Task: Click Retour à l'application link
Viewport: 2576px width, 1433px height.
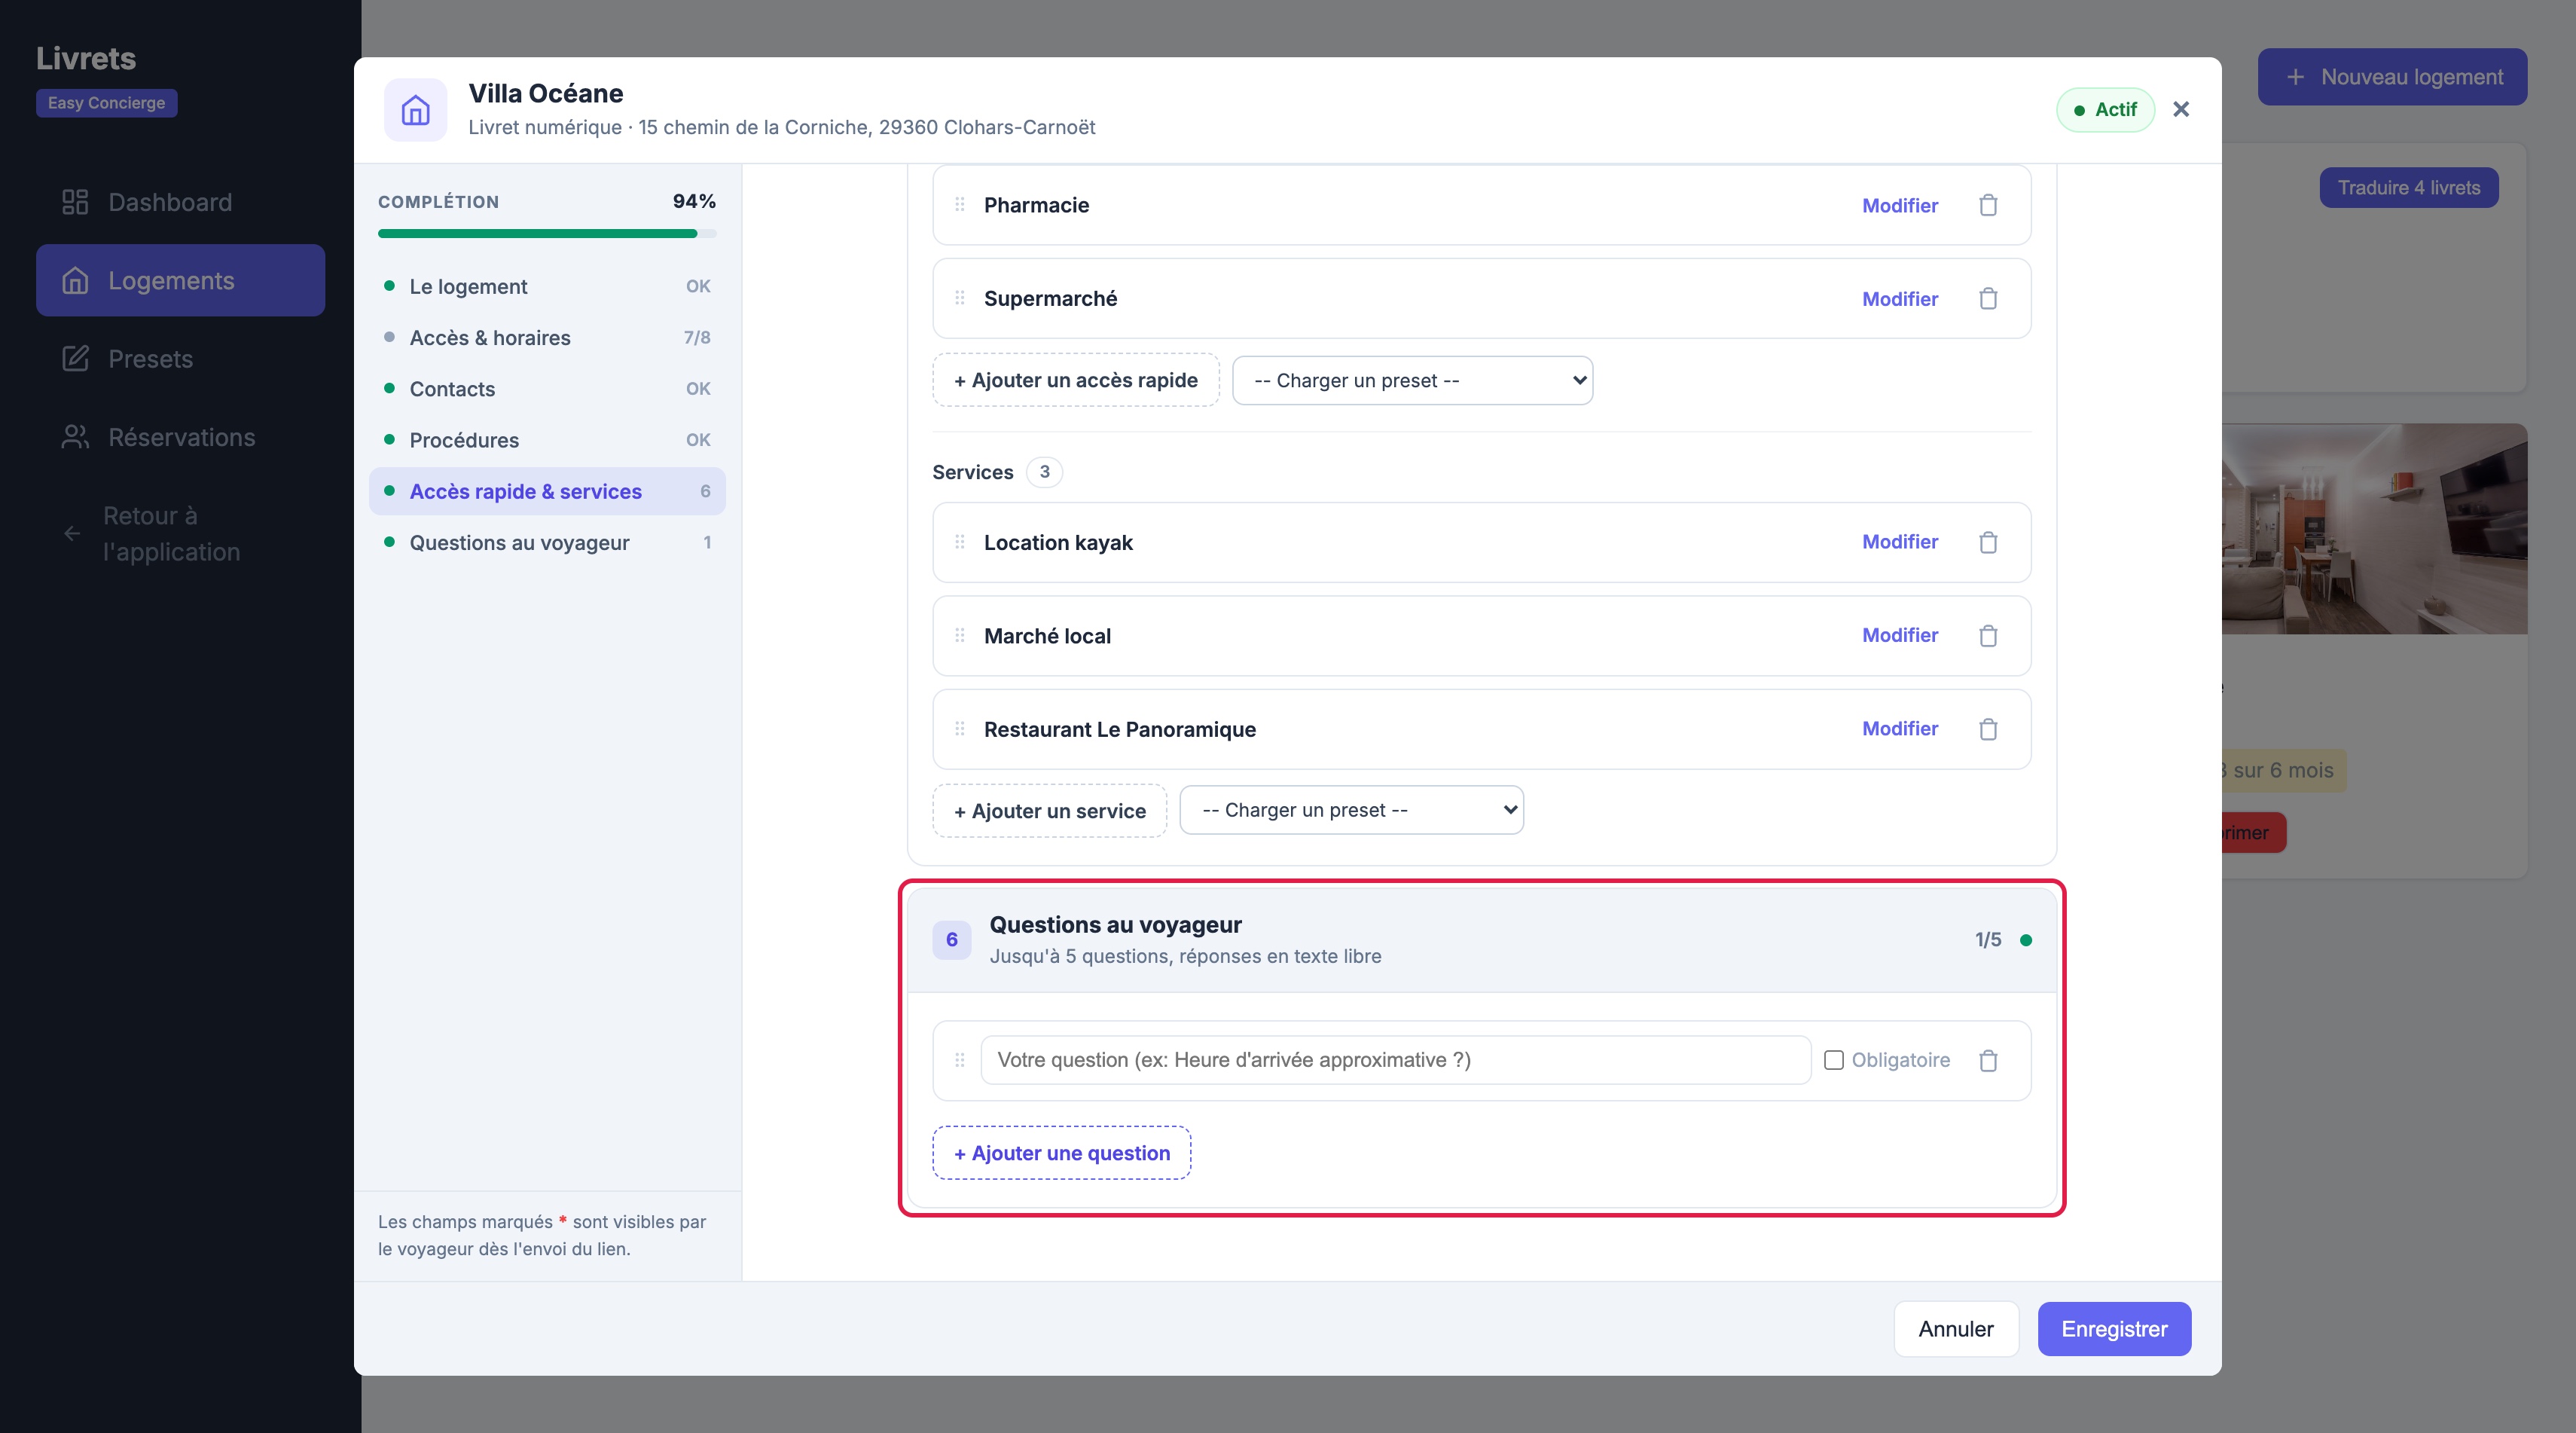Action: (180, 533)
